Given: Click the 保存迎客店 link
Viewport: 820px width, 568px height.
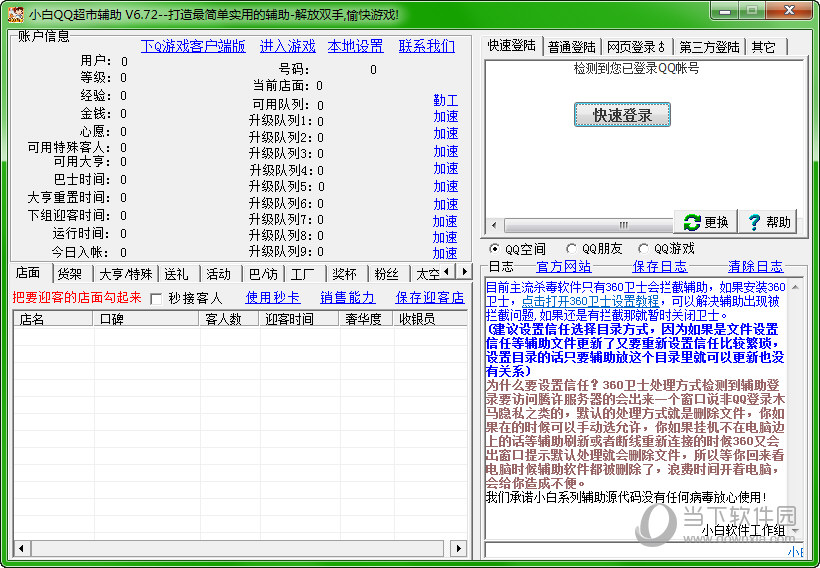Looking at the screenshot, I should point(430,298).
